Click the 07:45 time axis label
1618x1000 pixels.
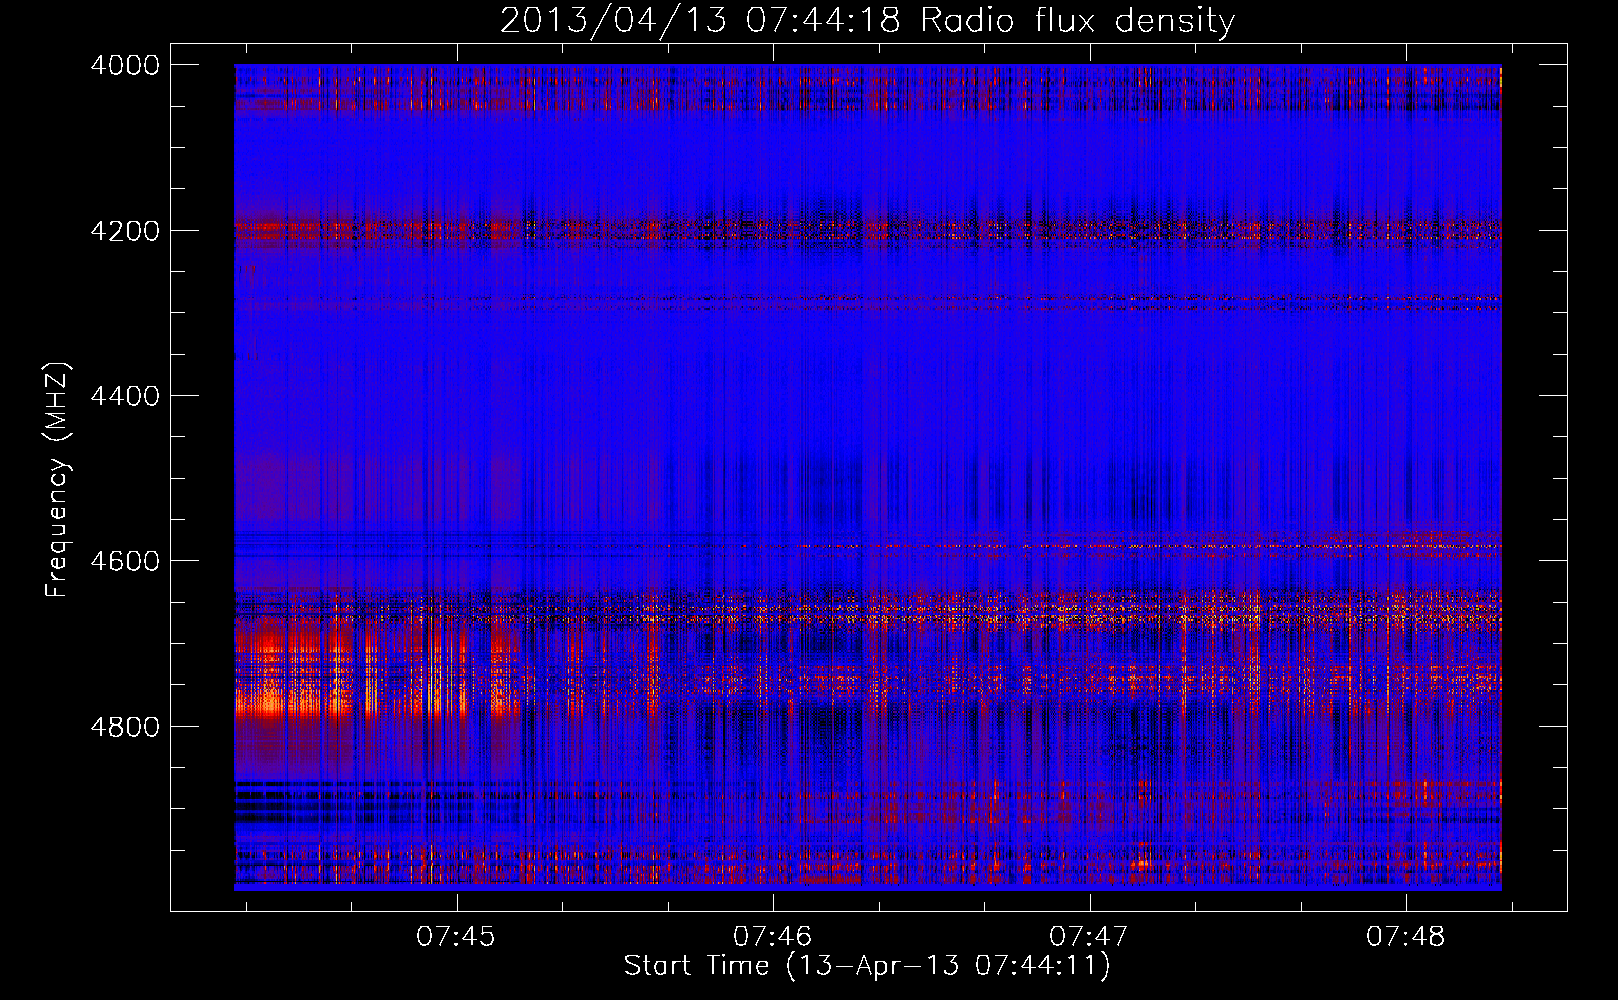click(x=456, y=936)
